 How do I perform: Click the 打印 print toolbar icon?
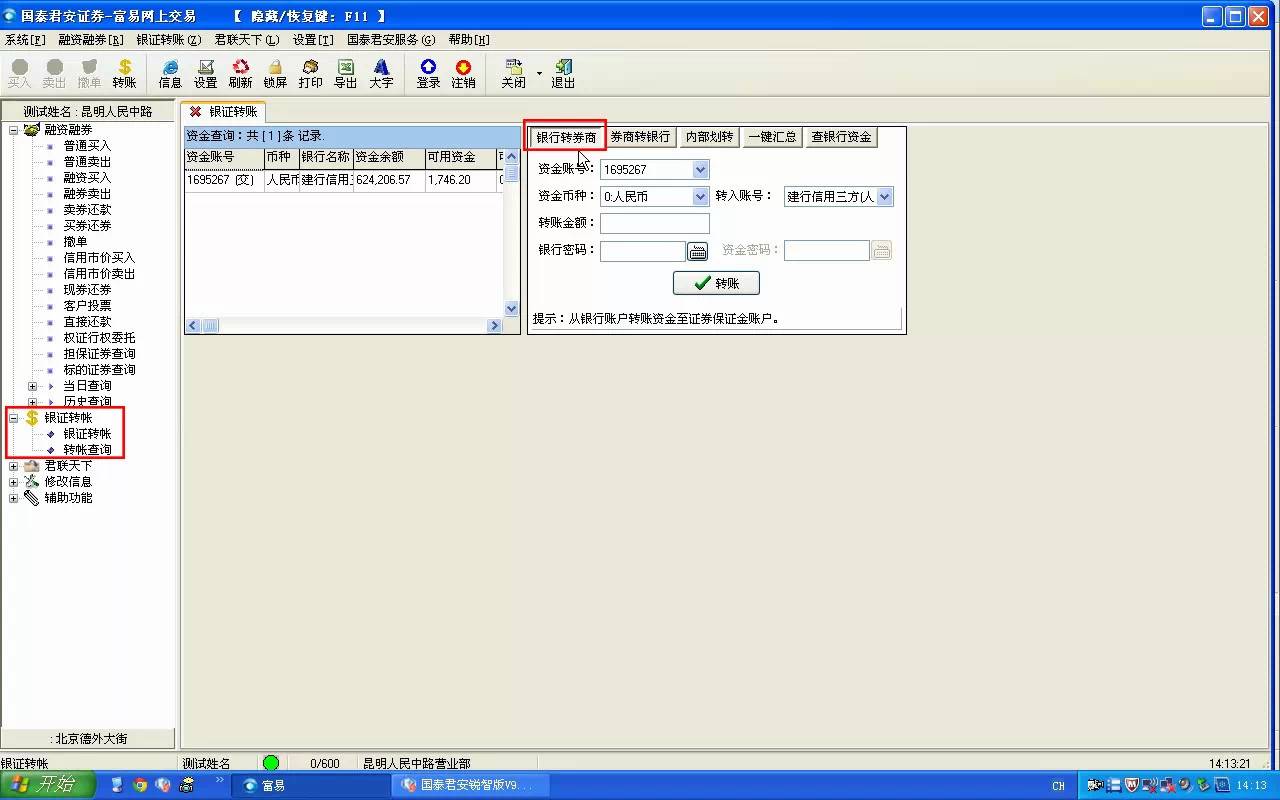(310, 73)
